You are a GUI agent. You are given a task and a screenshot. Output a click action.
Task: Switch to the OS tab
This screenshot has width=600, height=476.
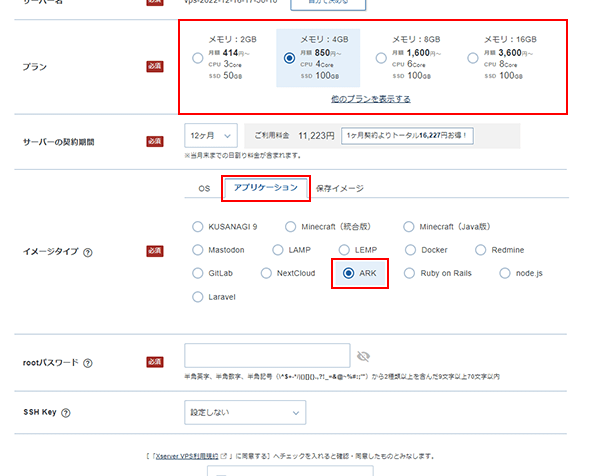204,188
